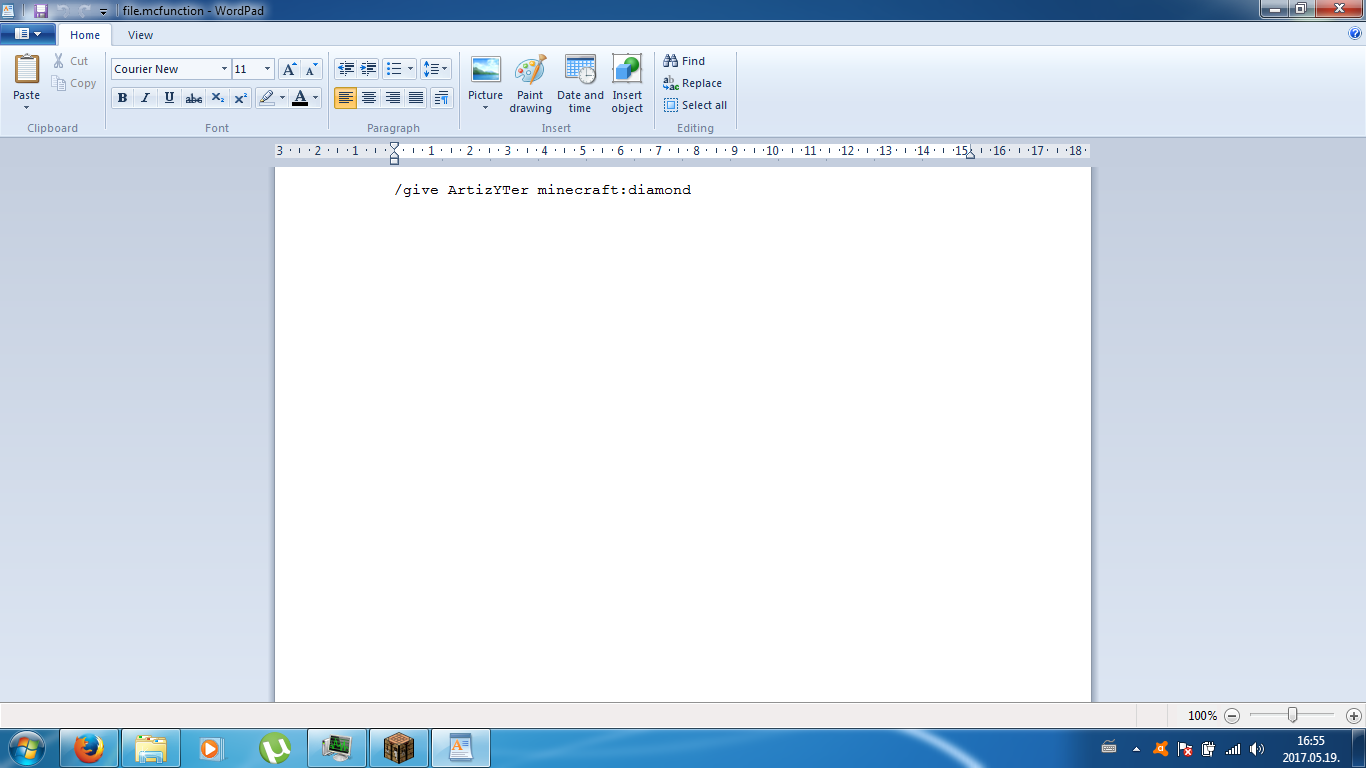Toggle Bold formatting
The width and height of the screenshot is (1366, 768).
coord(122,98)
